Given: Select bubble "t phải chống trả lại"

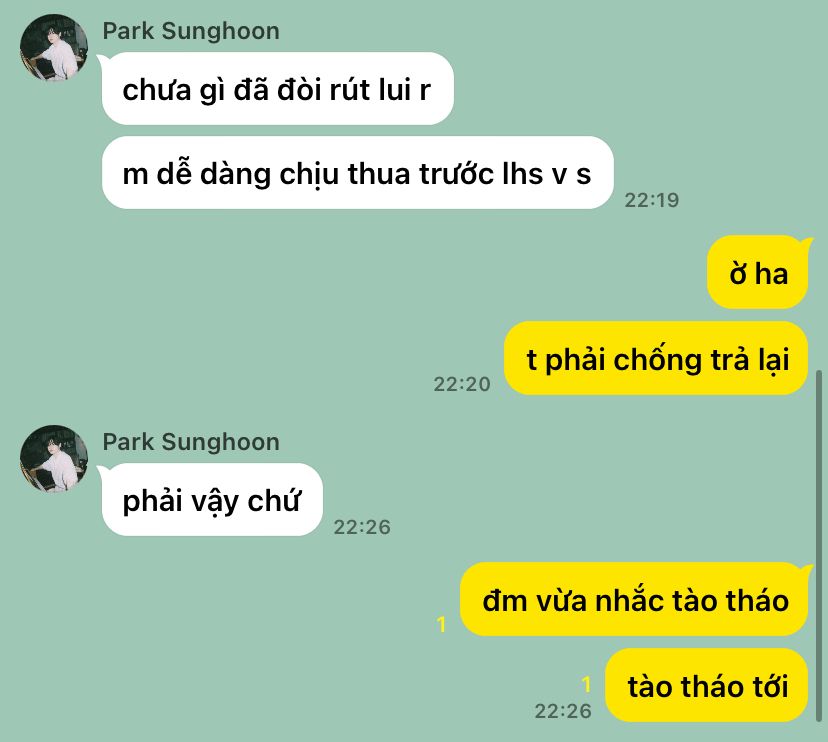Looking at the screenshot, I should [x=656, y=358].
